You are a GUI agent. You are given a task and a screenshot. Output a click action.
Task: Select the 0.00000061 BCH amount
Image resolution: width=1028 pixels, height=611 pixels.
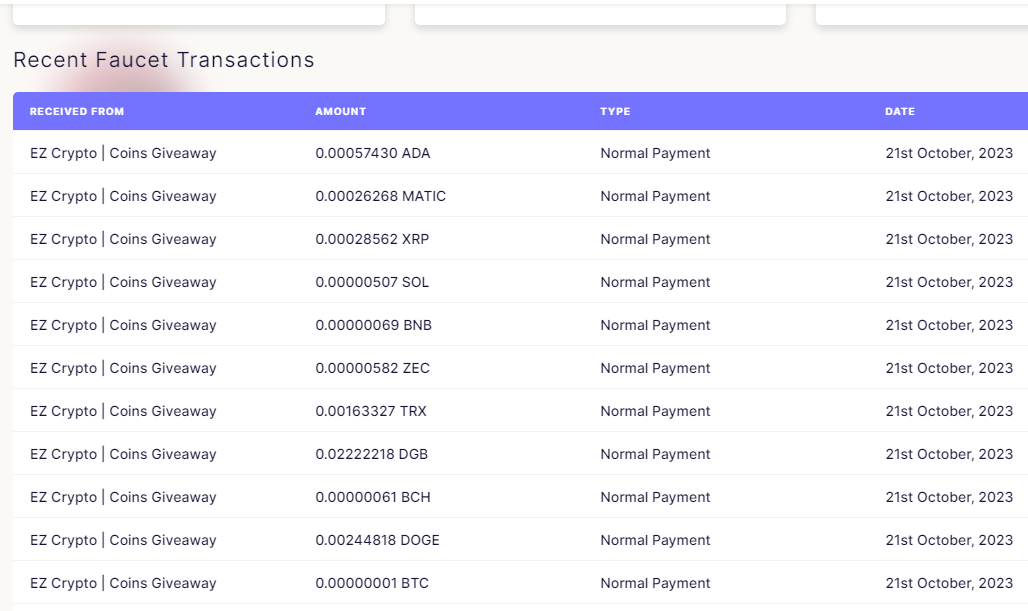pos(372,497)
